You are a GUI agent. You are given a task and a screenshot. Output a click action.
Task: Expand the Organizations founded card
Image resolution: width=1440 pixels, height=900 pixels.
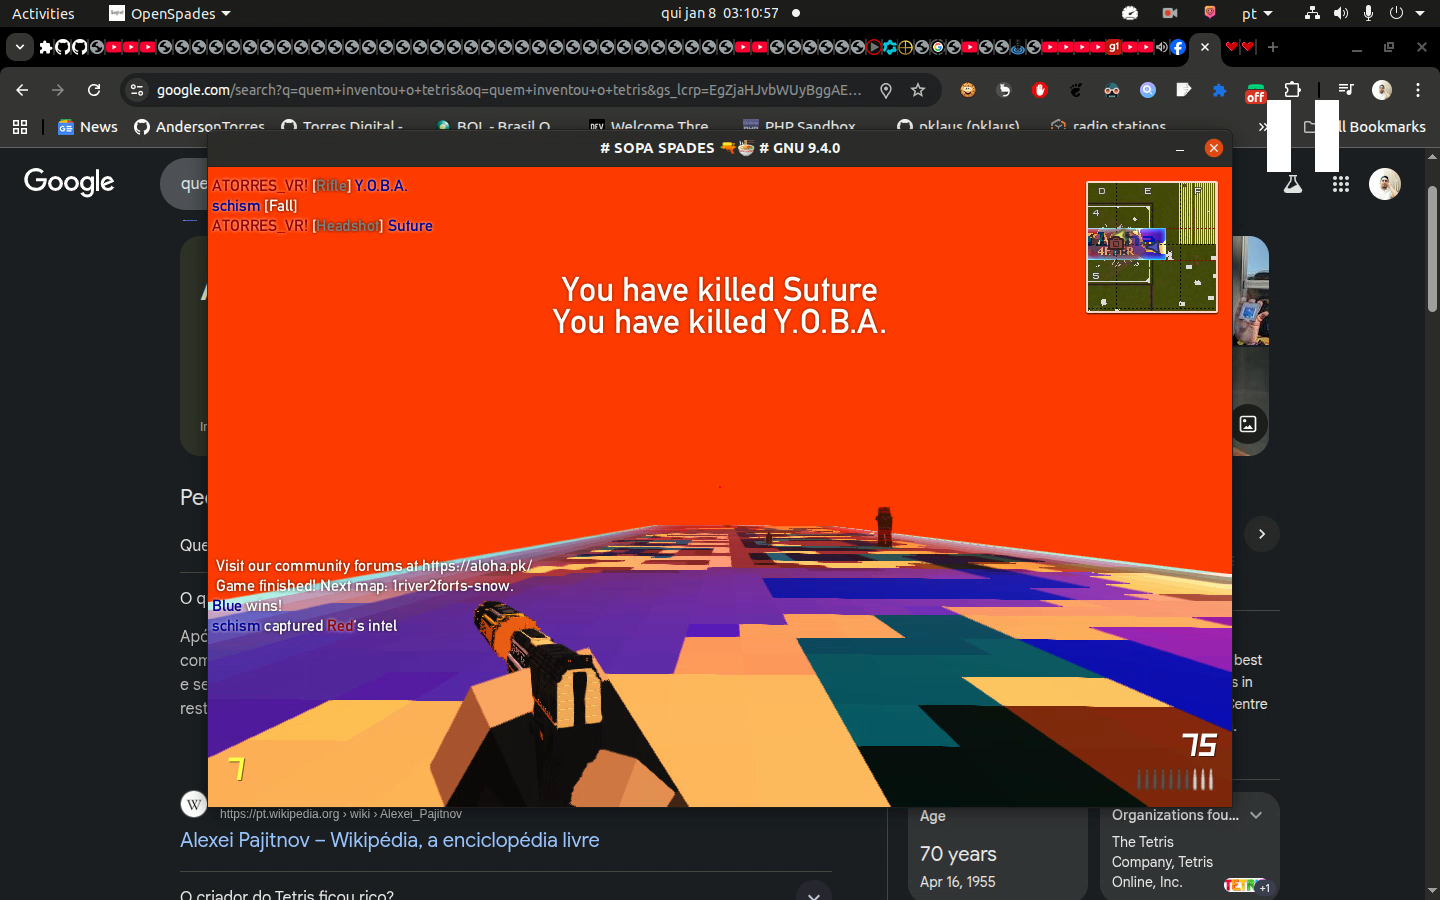coord(1256,815)
